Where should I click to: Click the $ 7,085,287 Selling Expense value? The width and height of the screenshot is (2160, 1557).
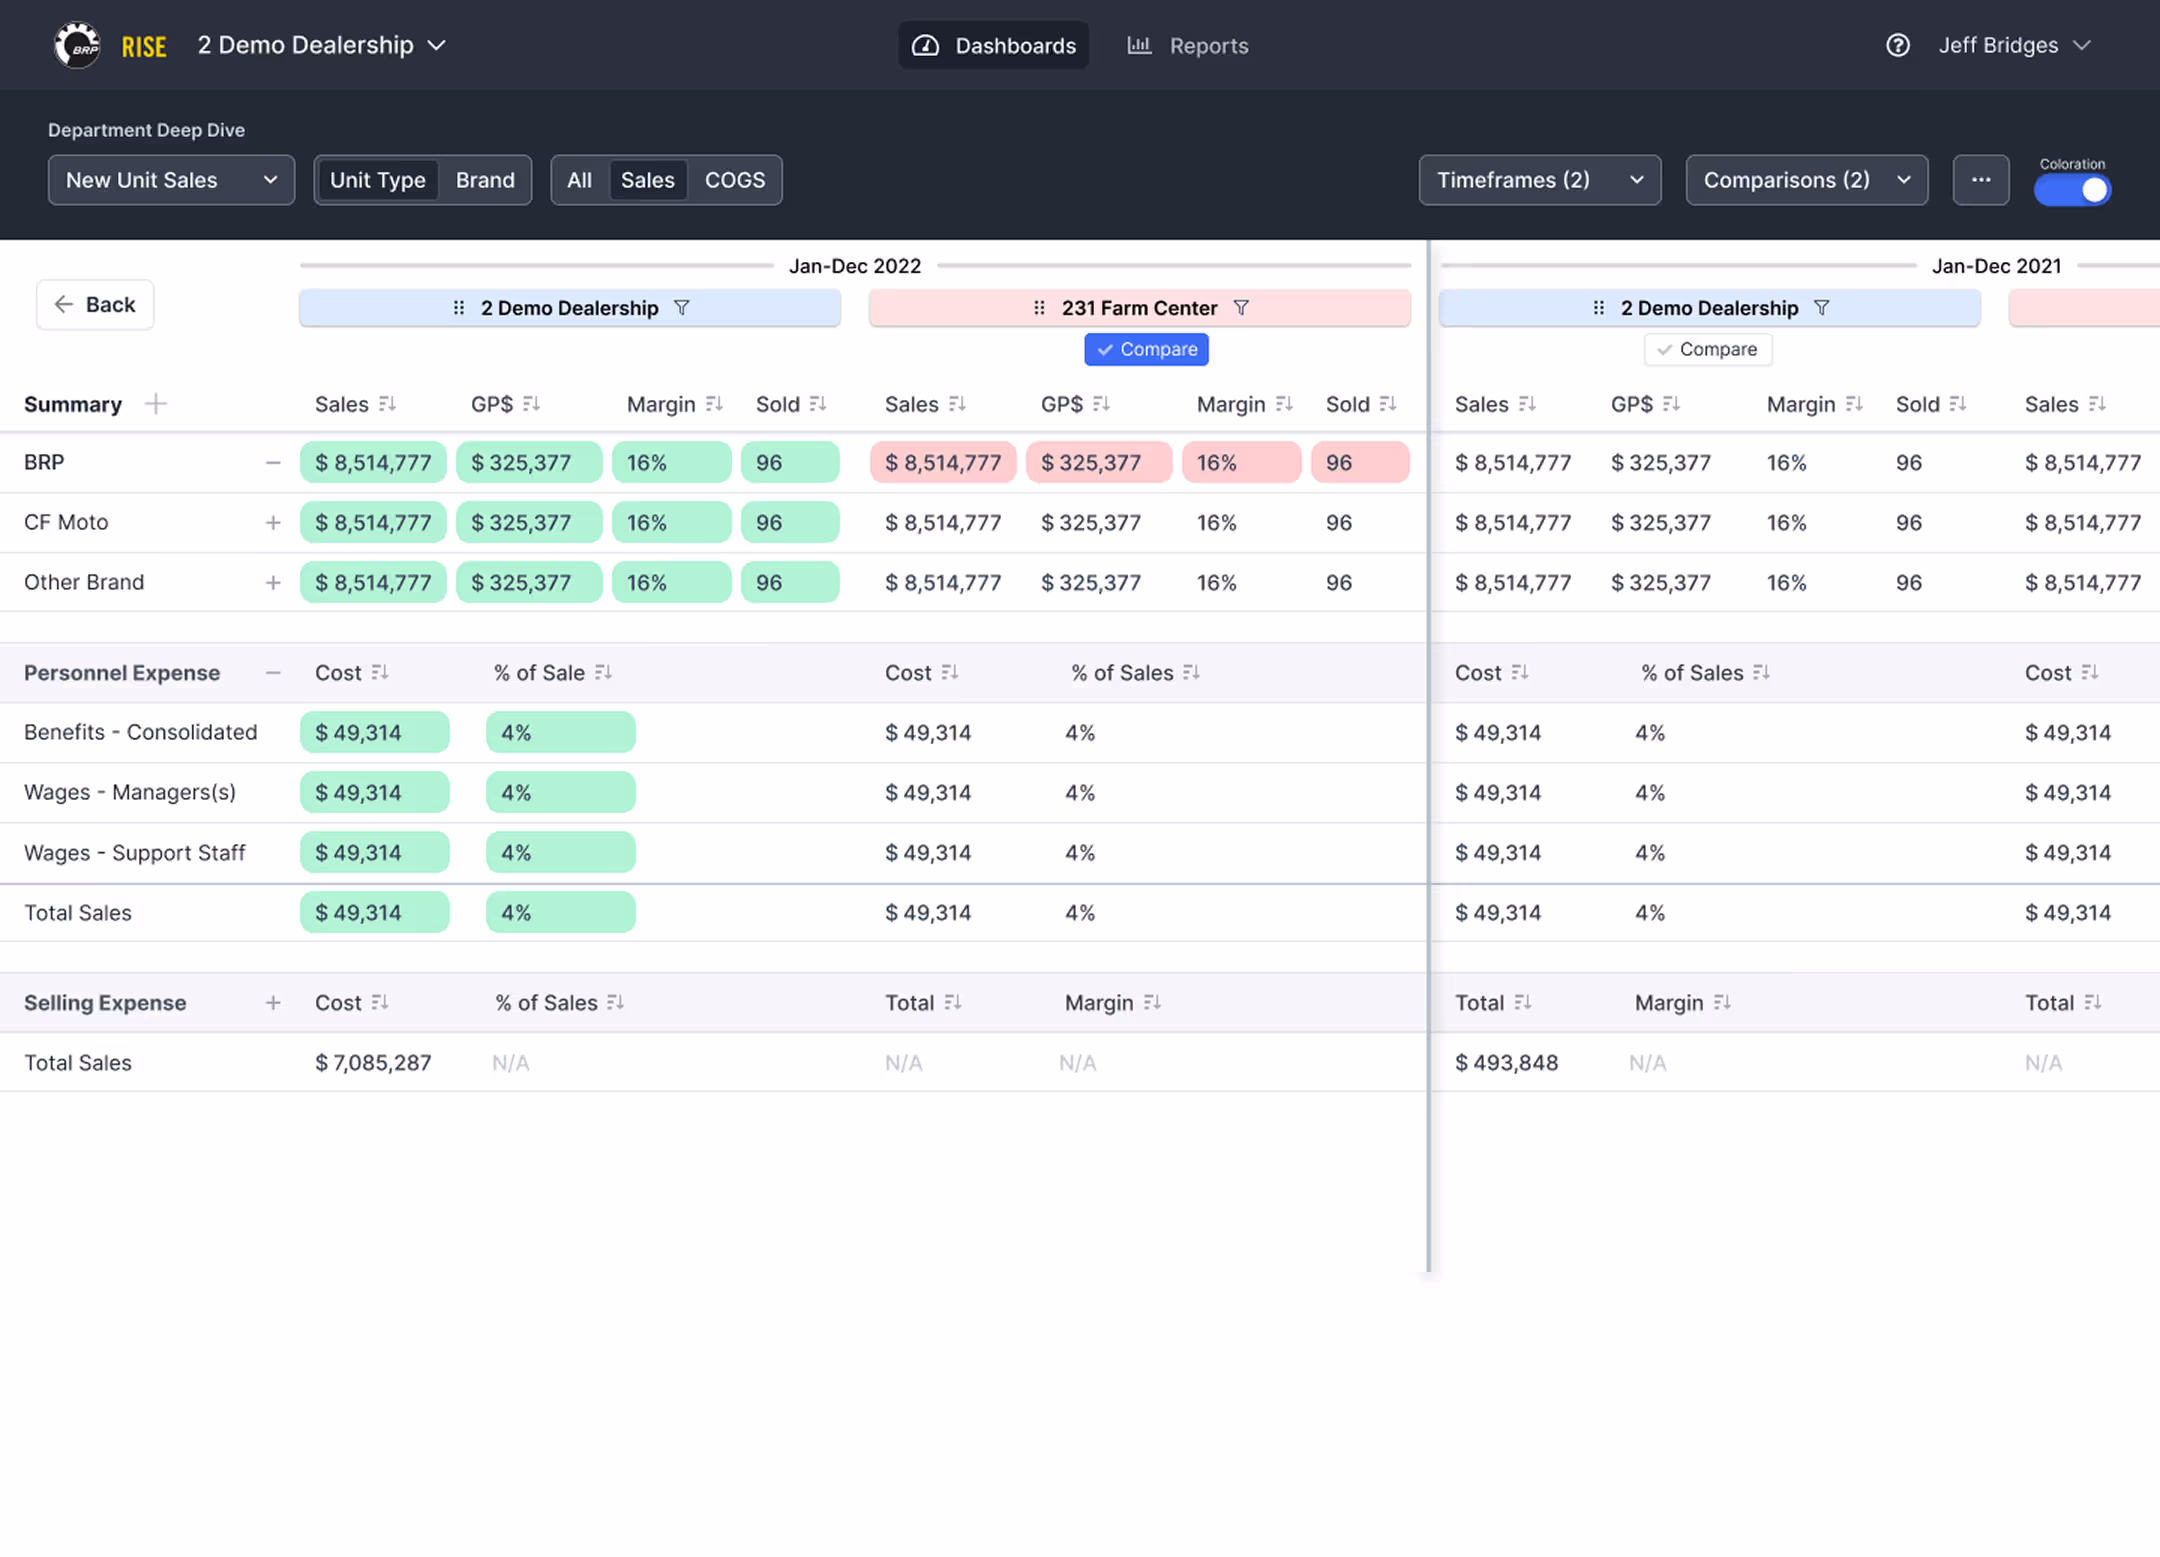pos(373,1063)
